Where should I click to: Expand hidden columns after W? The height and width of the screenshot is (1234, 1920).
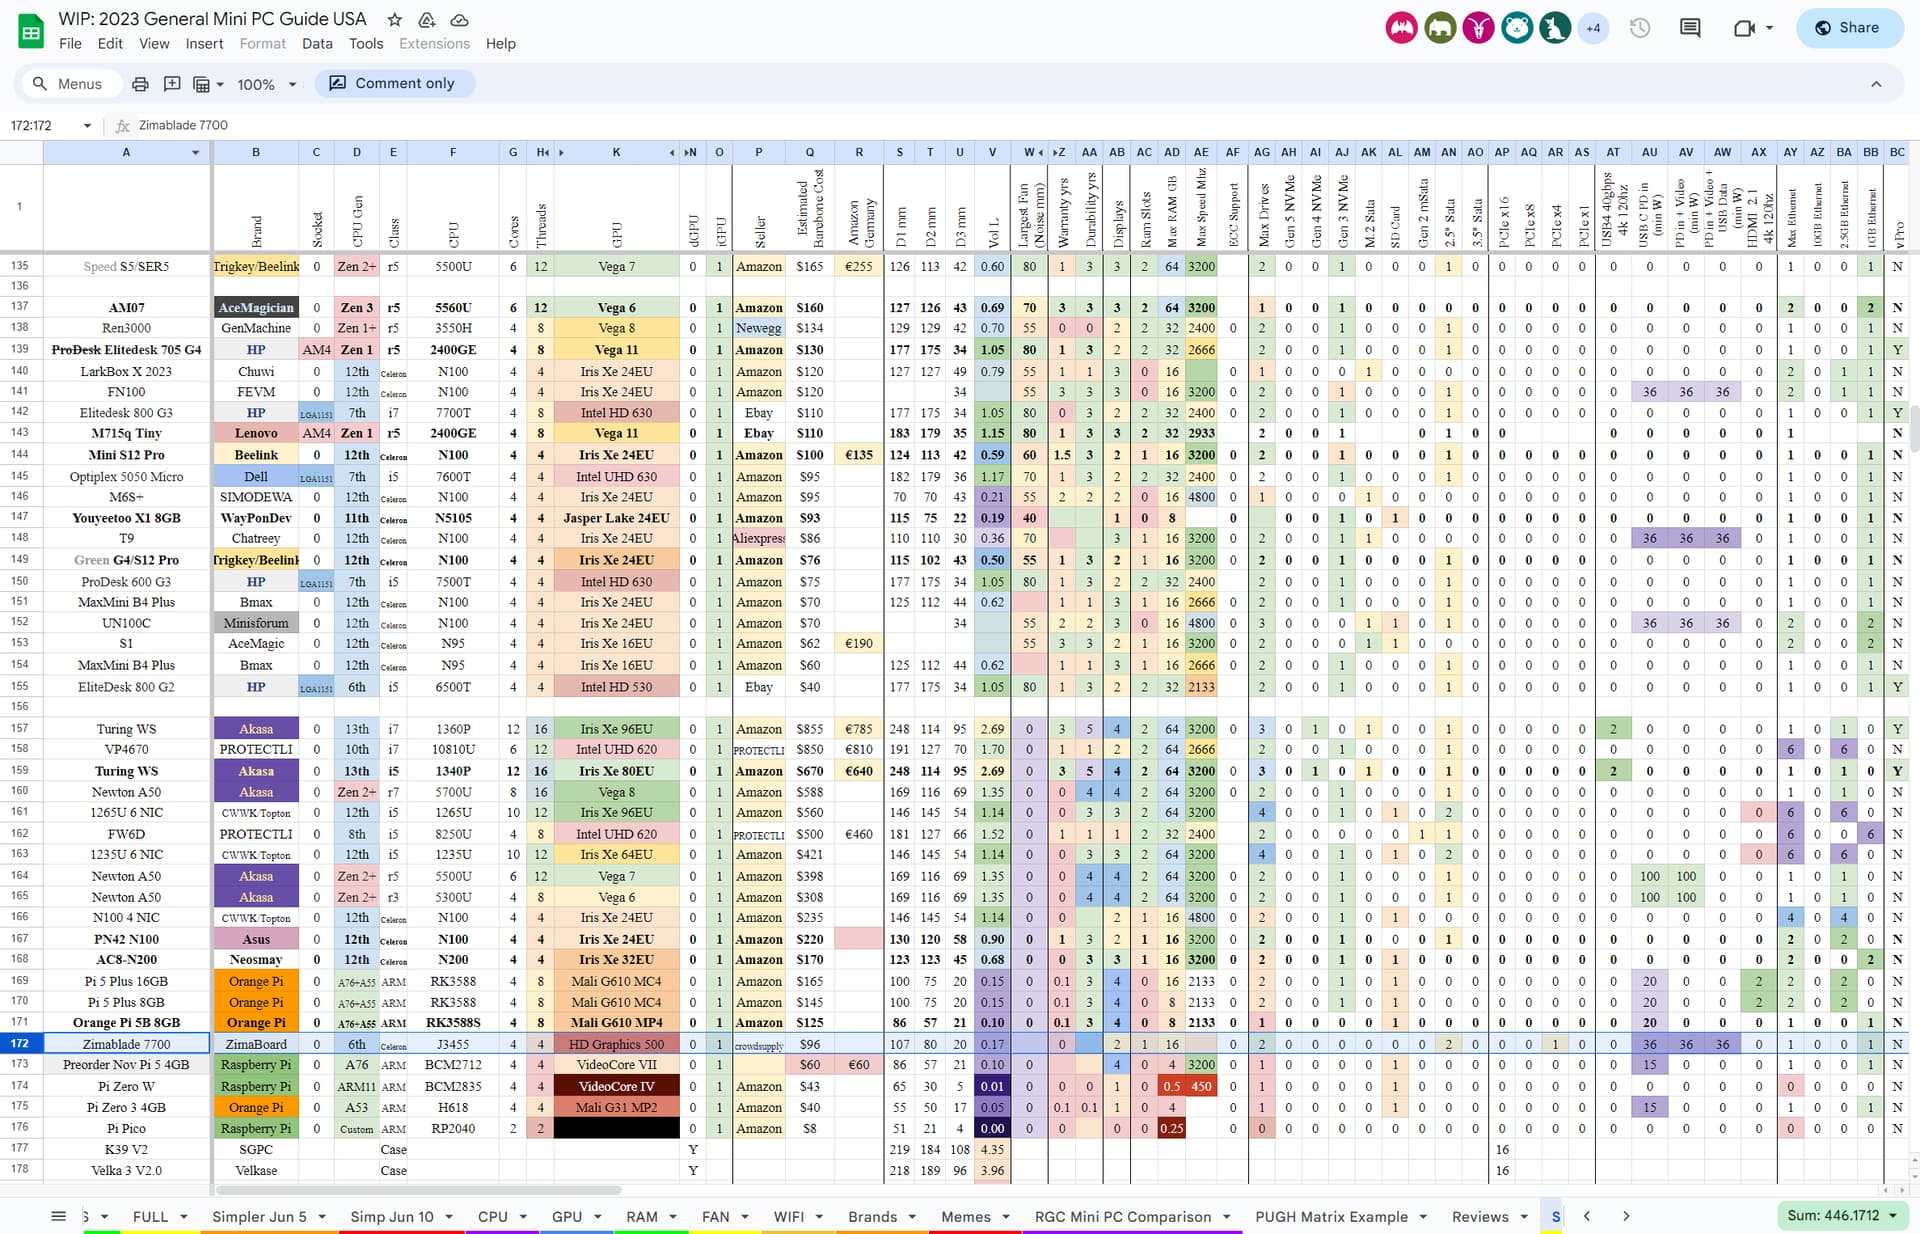click(x=1041, y=153)
